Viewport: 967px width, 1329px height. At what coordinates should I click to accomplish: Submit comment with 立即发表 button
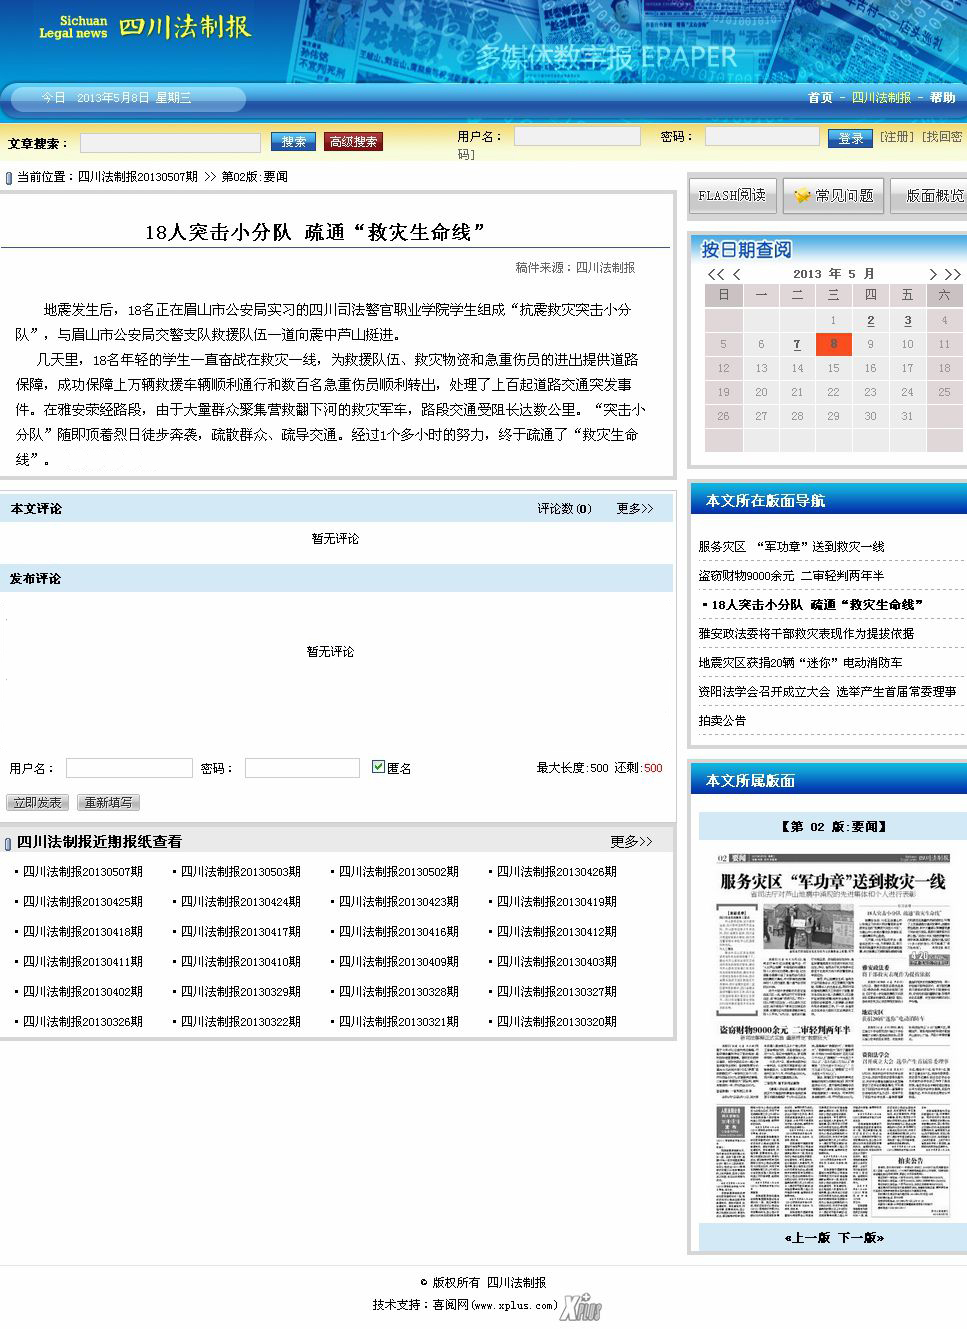(38, 803)
